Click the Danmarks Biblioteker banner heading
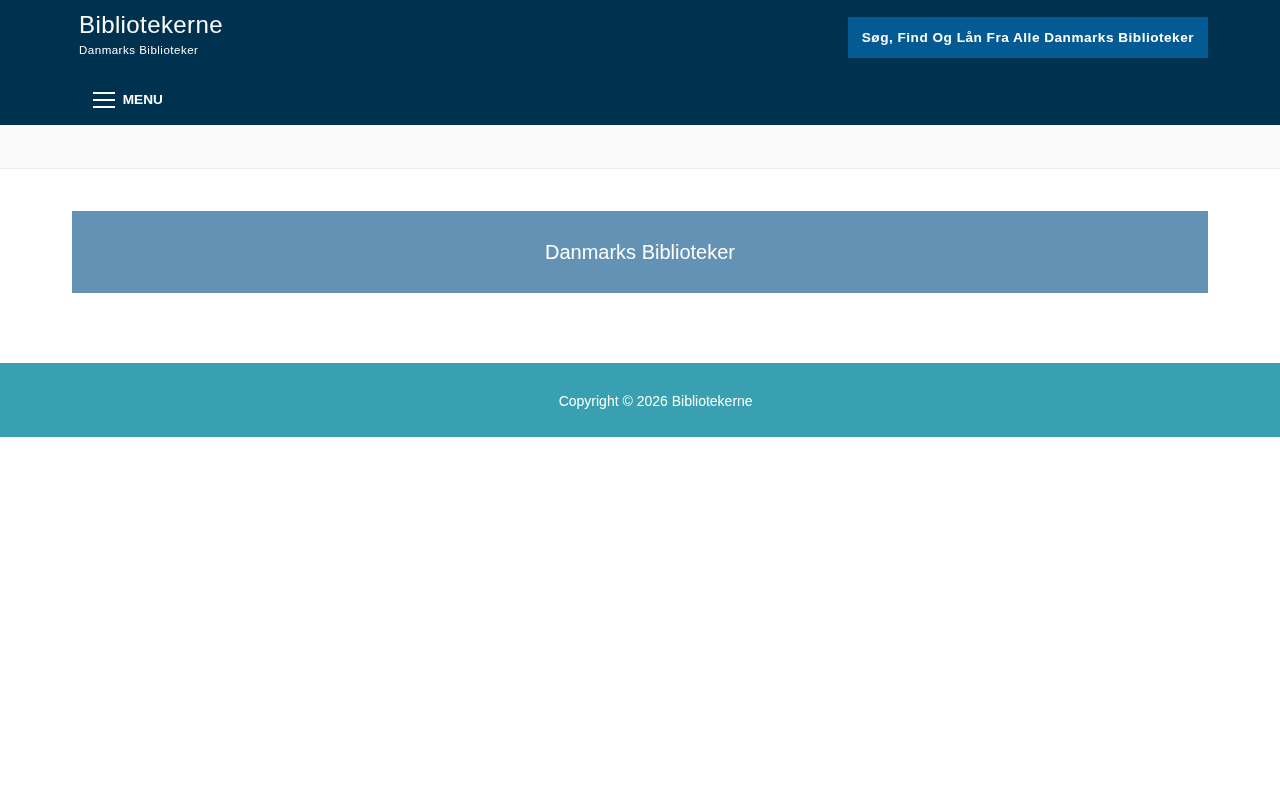 pos(640,252)
